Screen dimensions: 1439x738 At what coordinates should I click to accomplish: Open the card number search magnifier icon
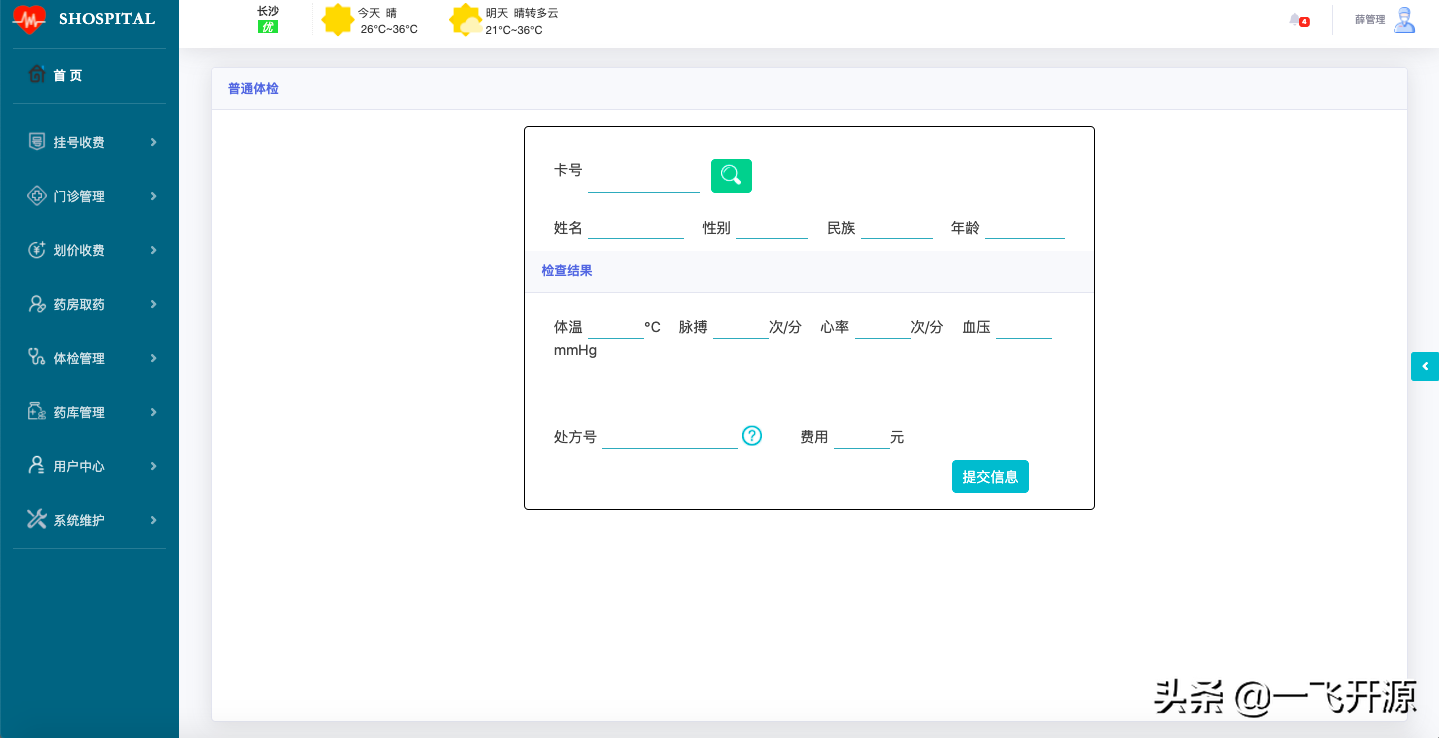point(730,176)
